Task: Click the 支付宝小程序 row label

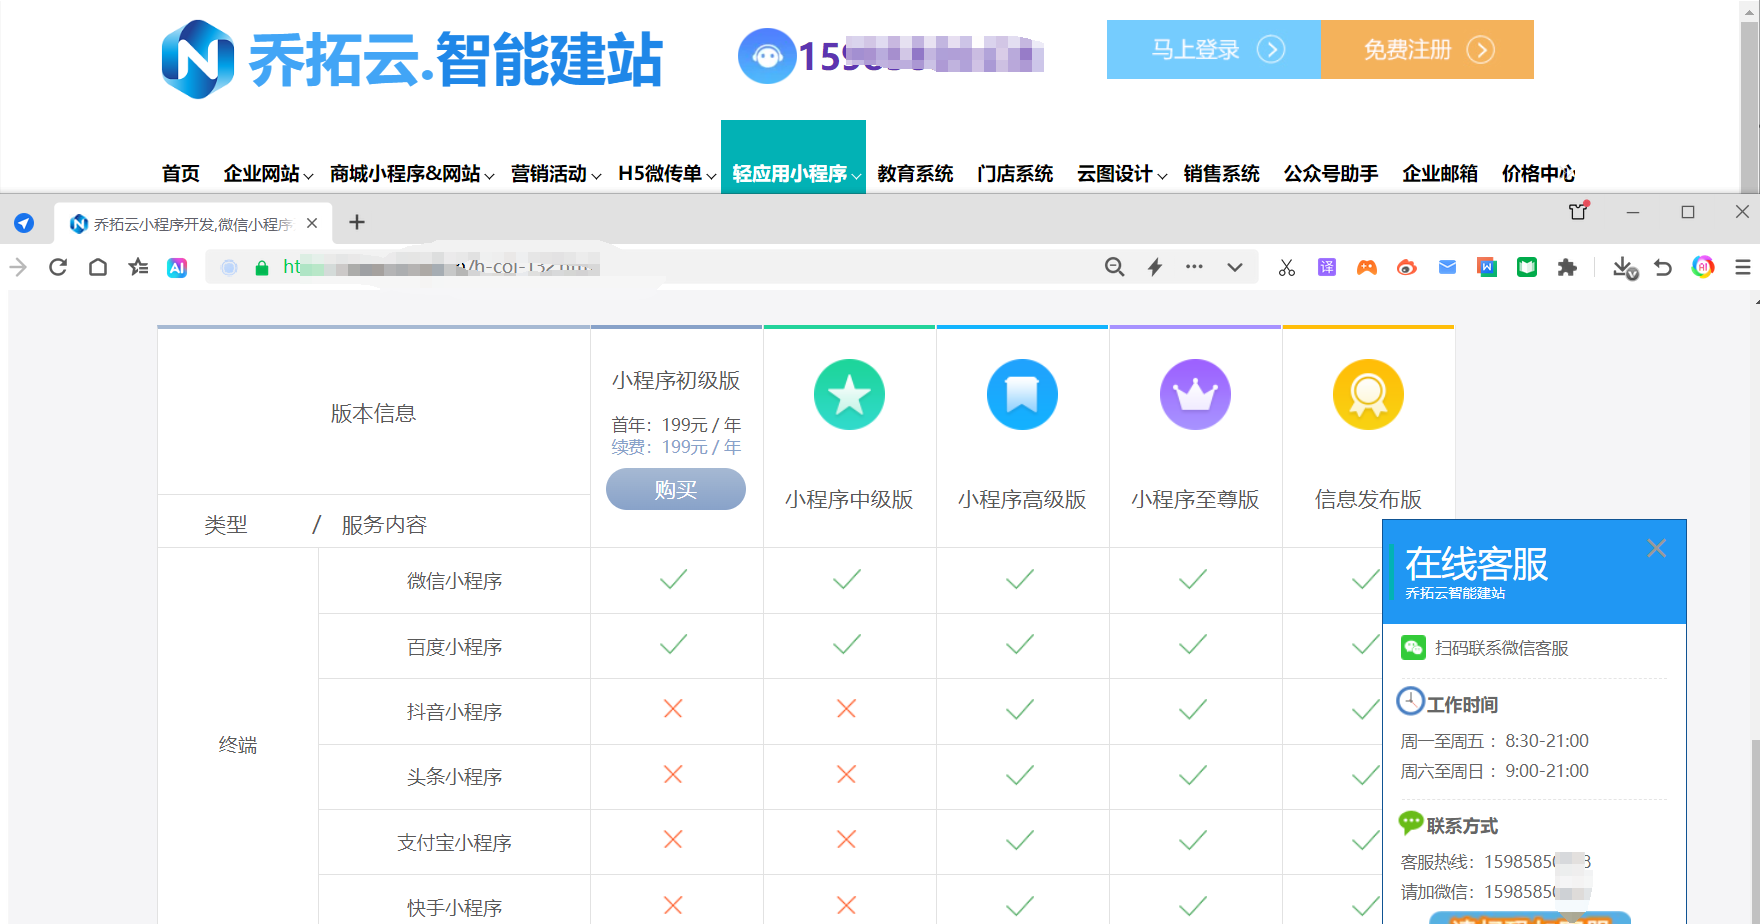Action: pyautogui.click(x=454, y=843)
